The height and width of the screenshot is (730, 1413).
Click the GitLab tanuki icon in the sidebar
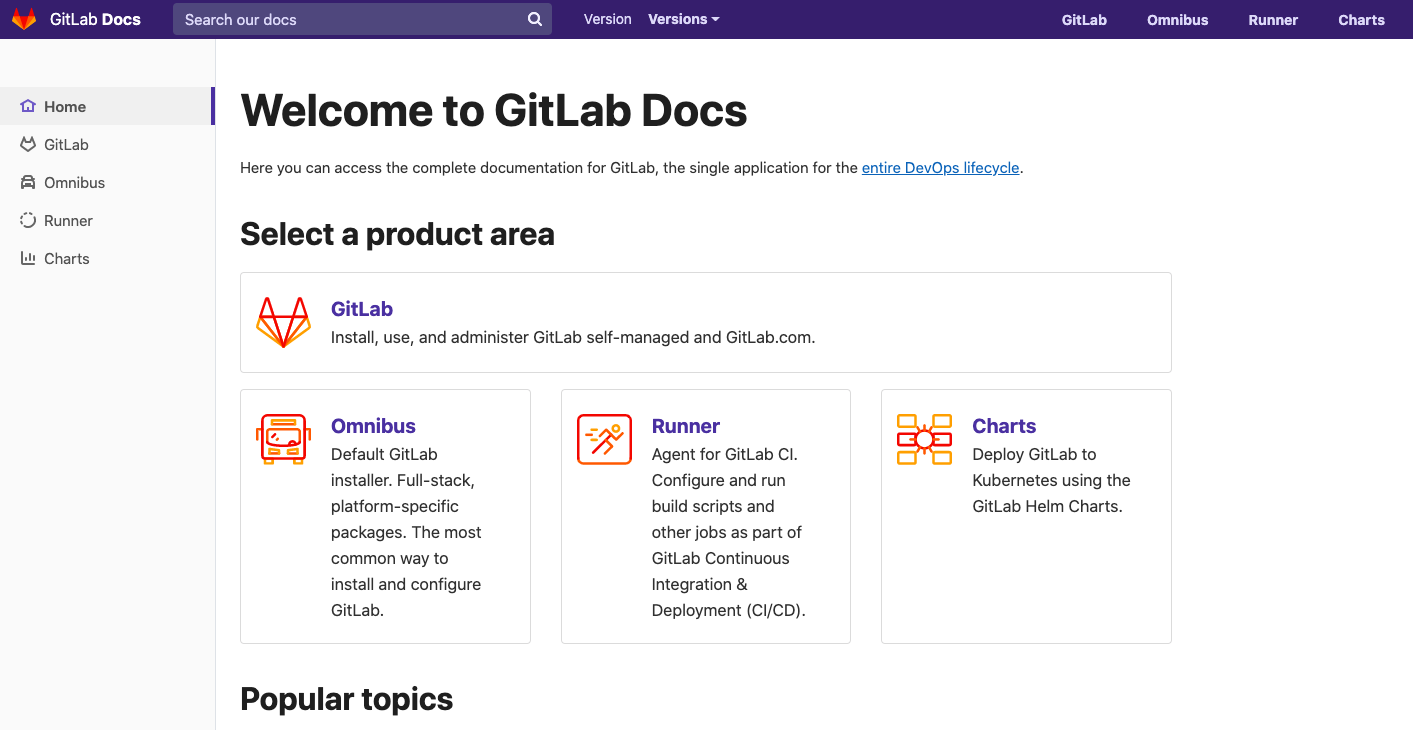point(27,144)
